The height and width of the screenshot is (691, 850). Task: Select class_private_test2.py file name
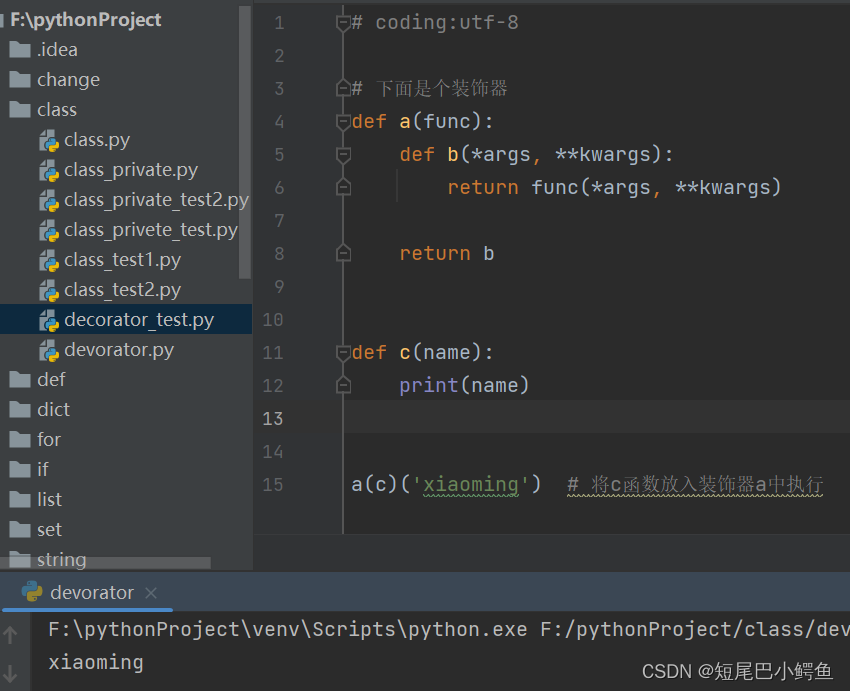156,200
